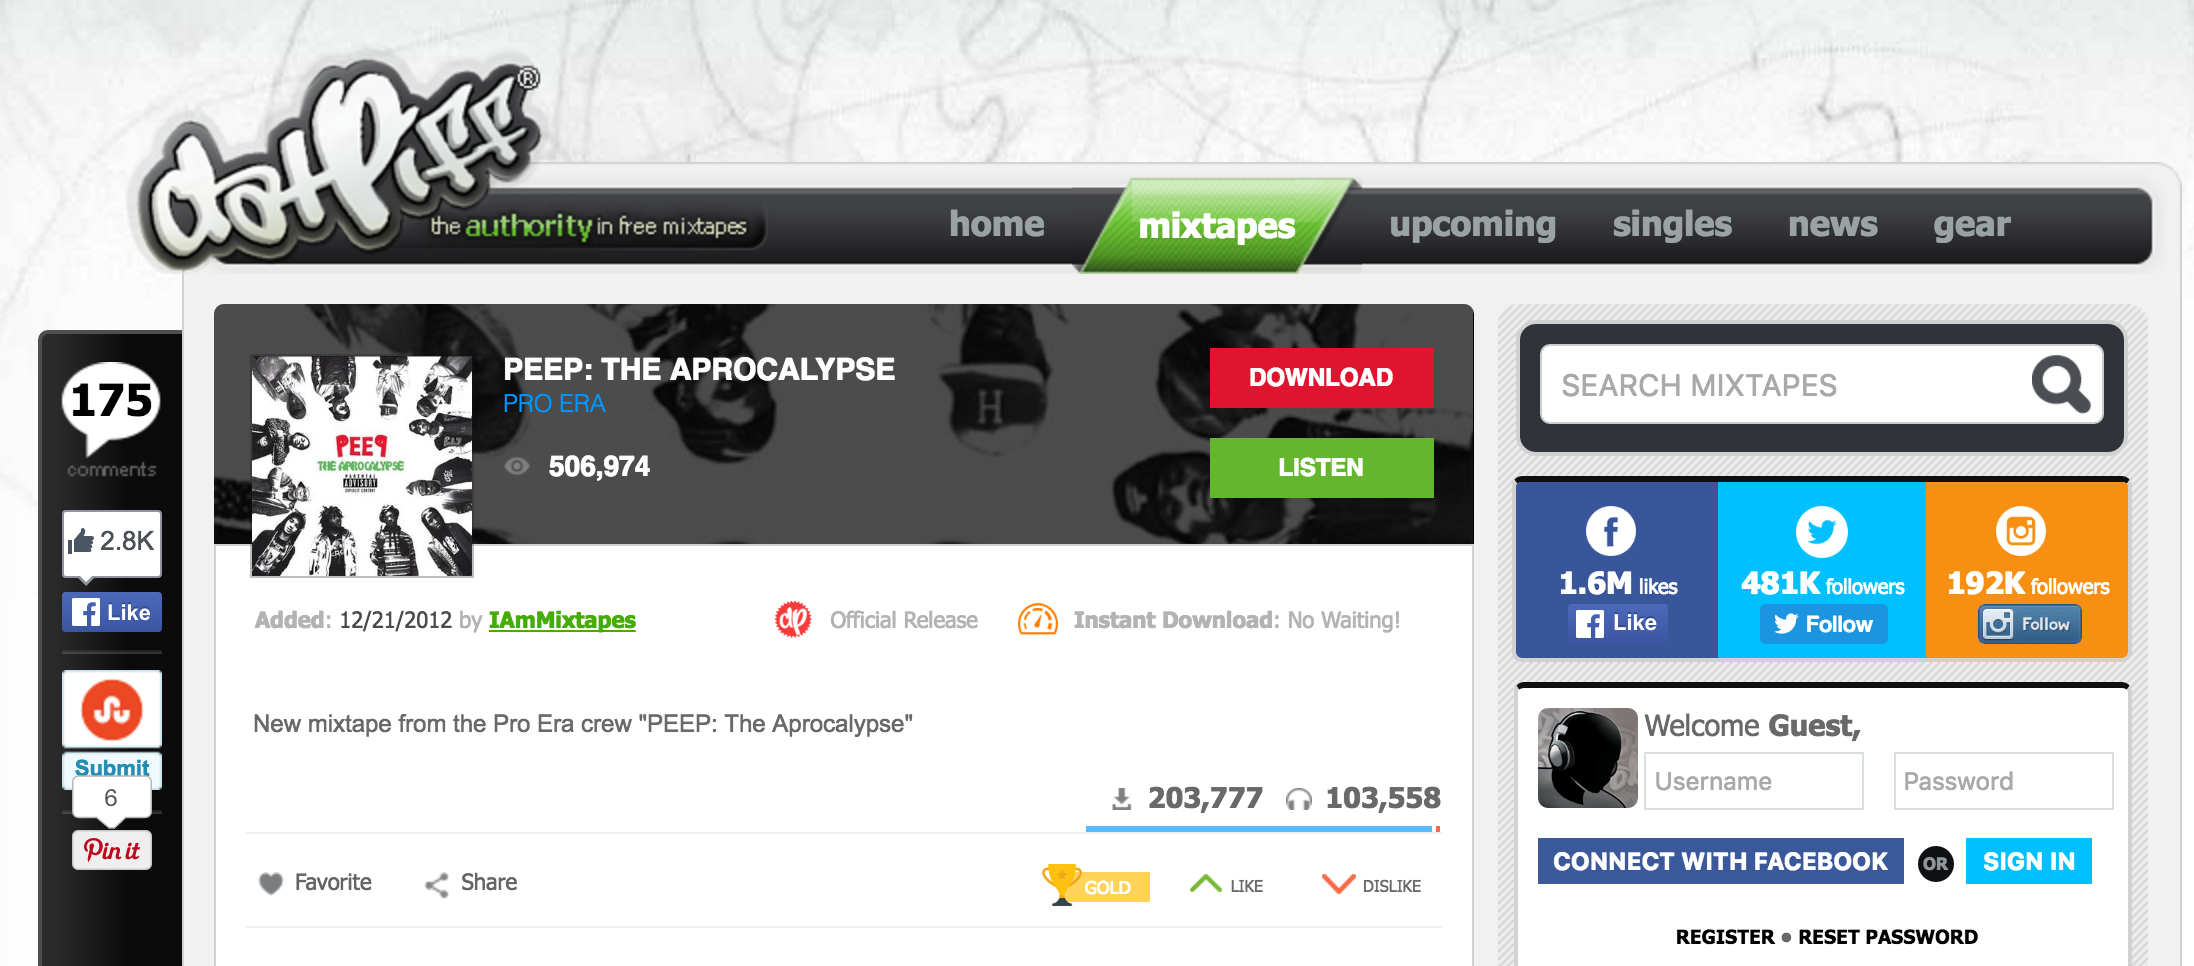Click the search magnifier icon
This screenshot has height=966, width=2194.
tap(2061, 384)
